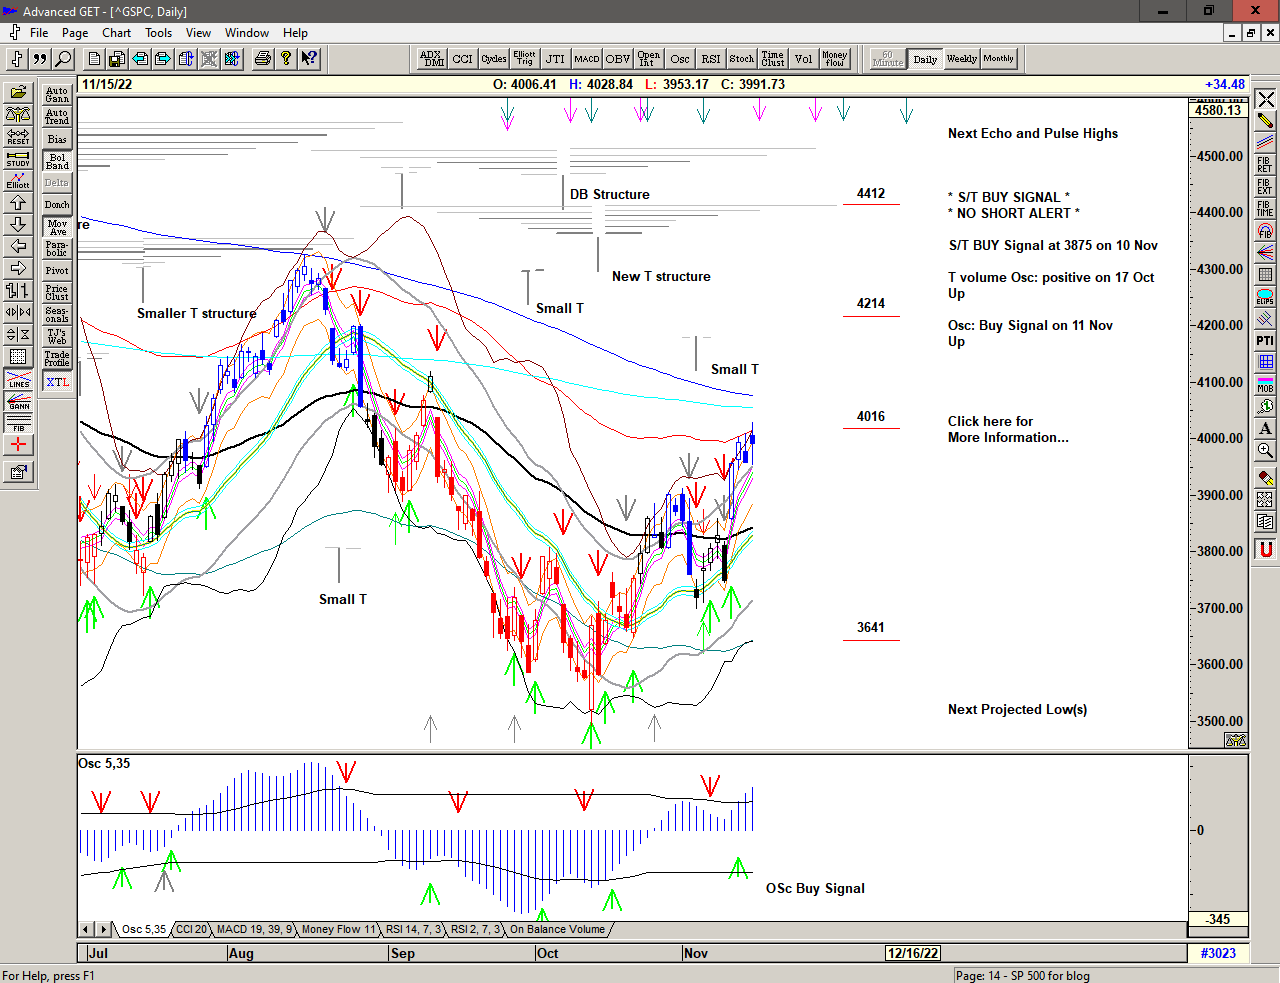The height and width of the screenshot is (983, 1280).
Task: Toggle the Bol Band study on chart
Action: coord(57,161)
